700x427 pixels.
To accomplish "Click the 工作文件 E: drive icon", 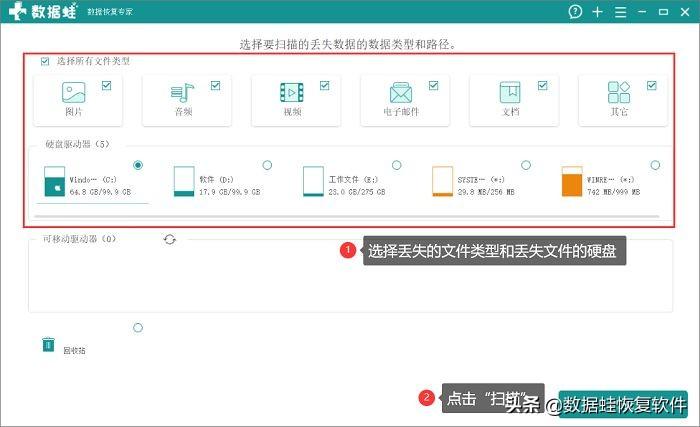I will coord(313,181).
